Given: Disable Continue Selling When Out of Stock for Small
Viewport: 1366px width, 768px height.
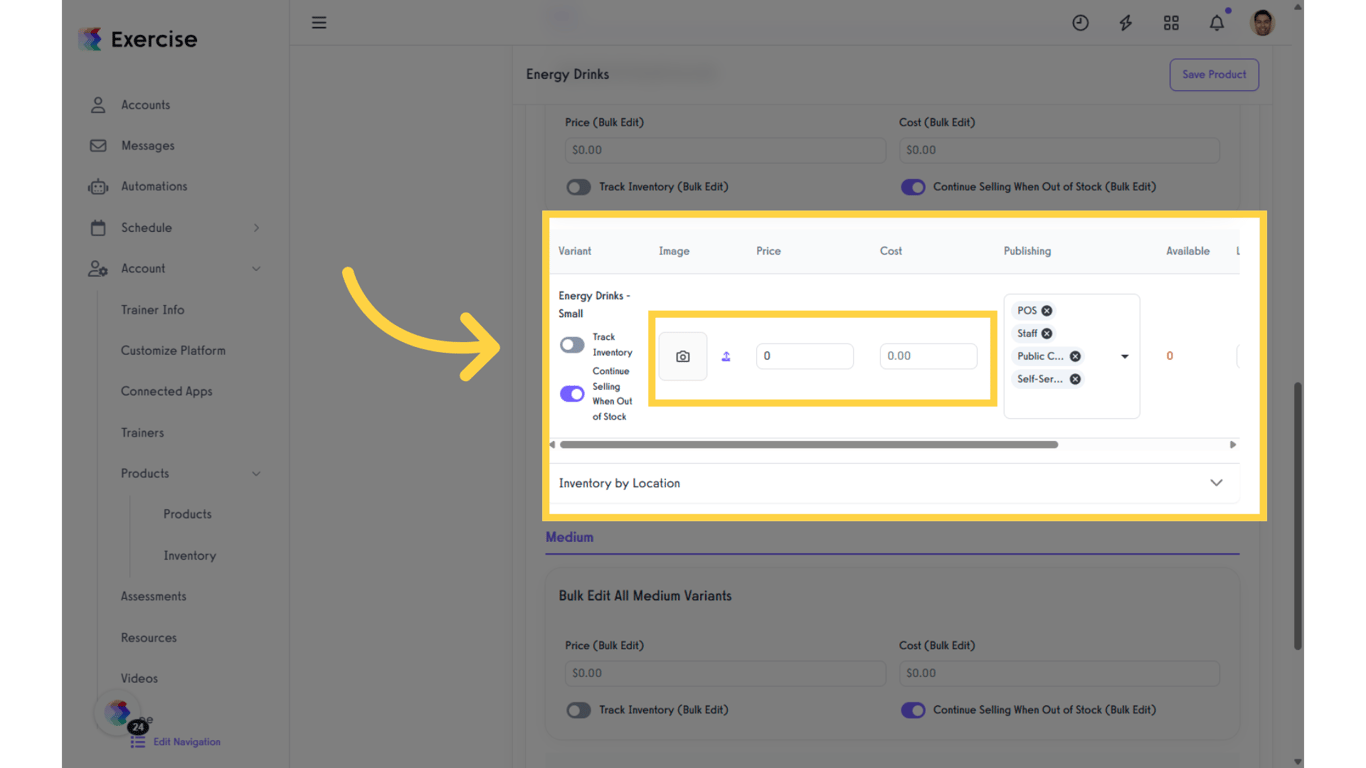Looking at the screenshot, I should (x=572, y=393).
